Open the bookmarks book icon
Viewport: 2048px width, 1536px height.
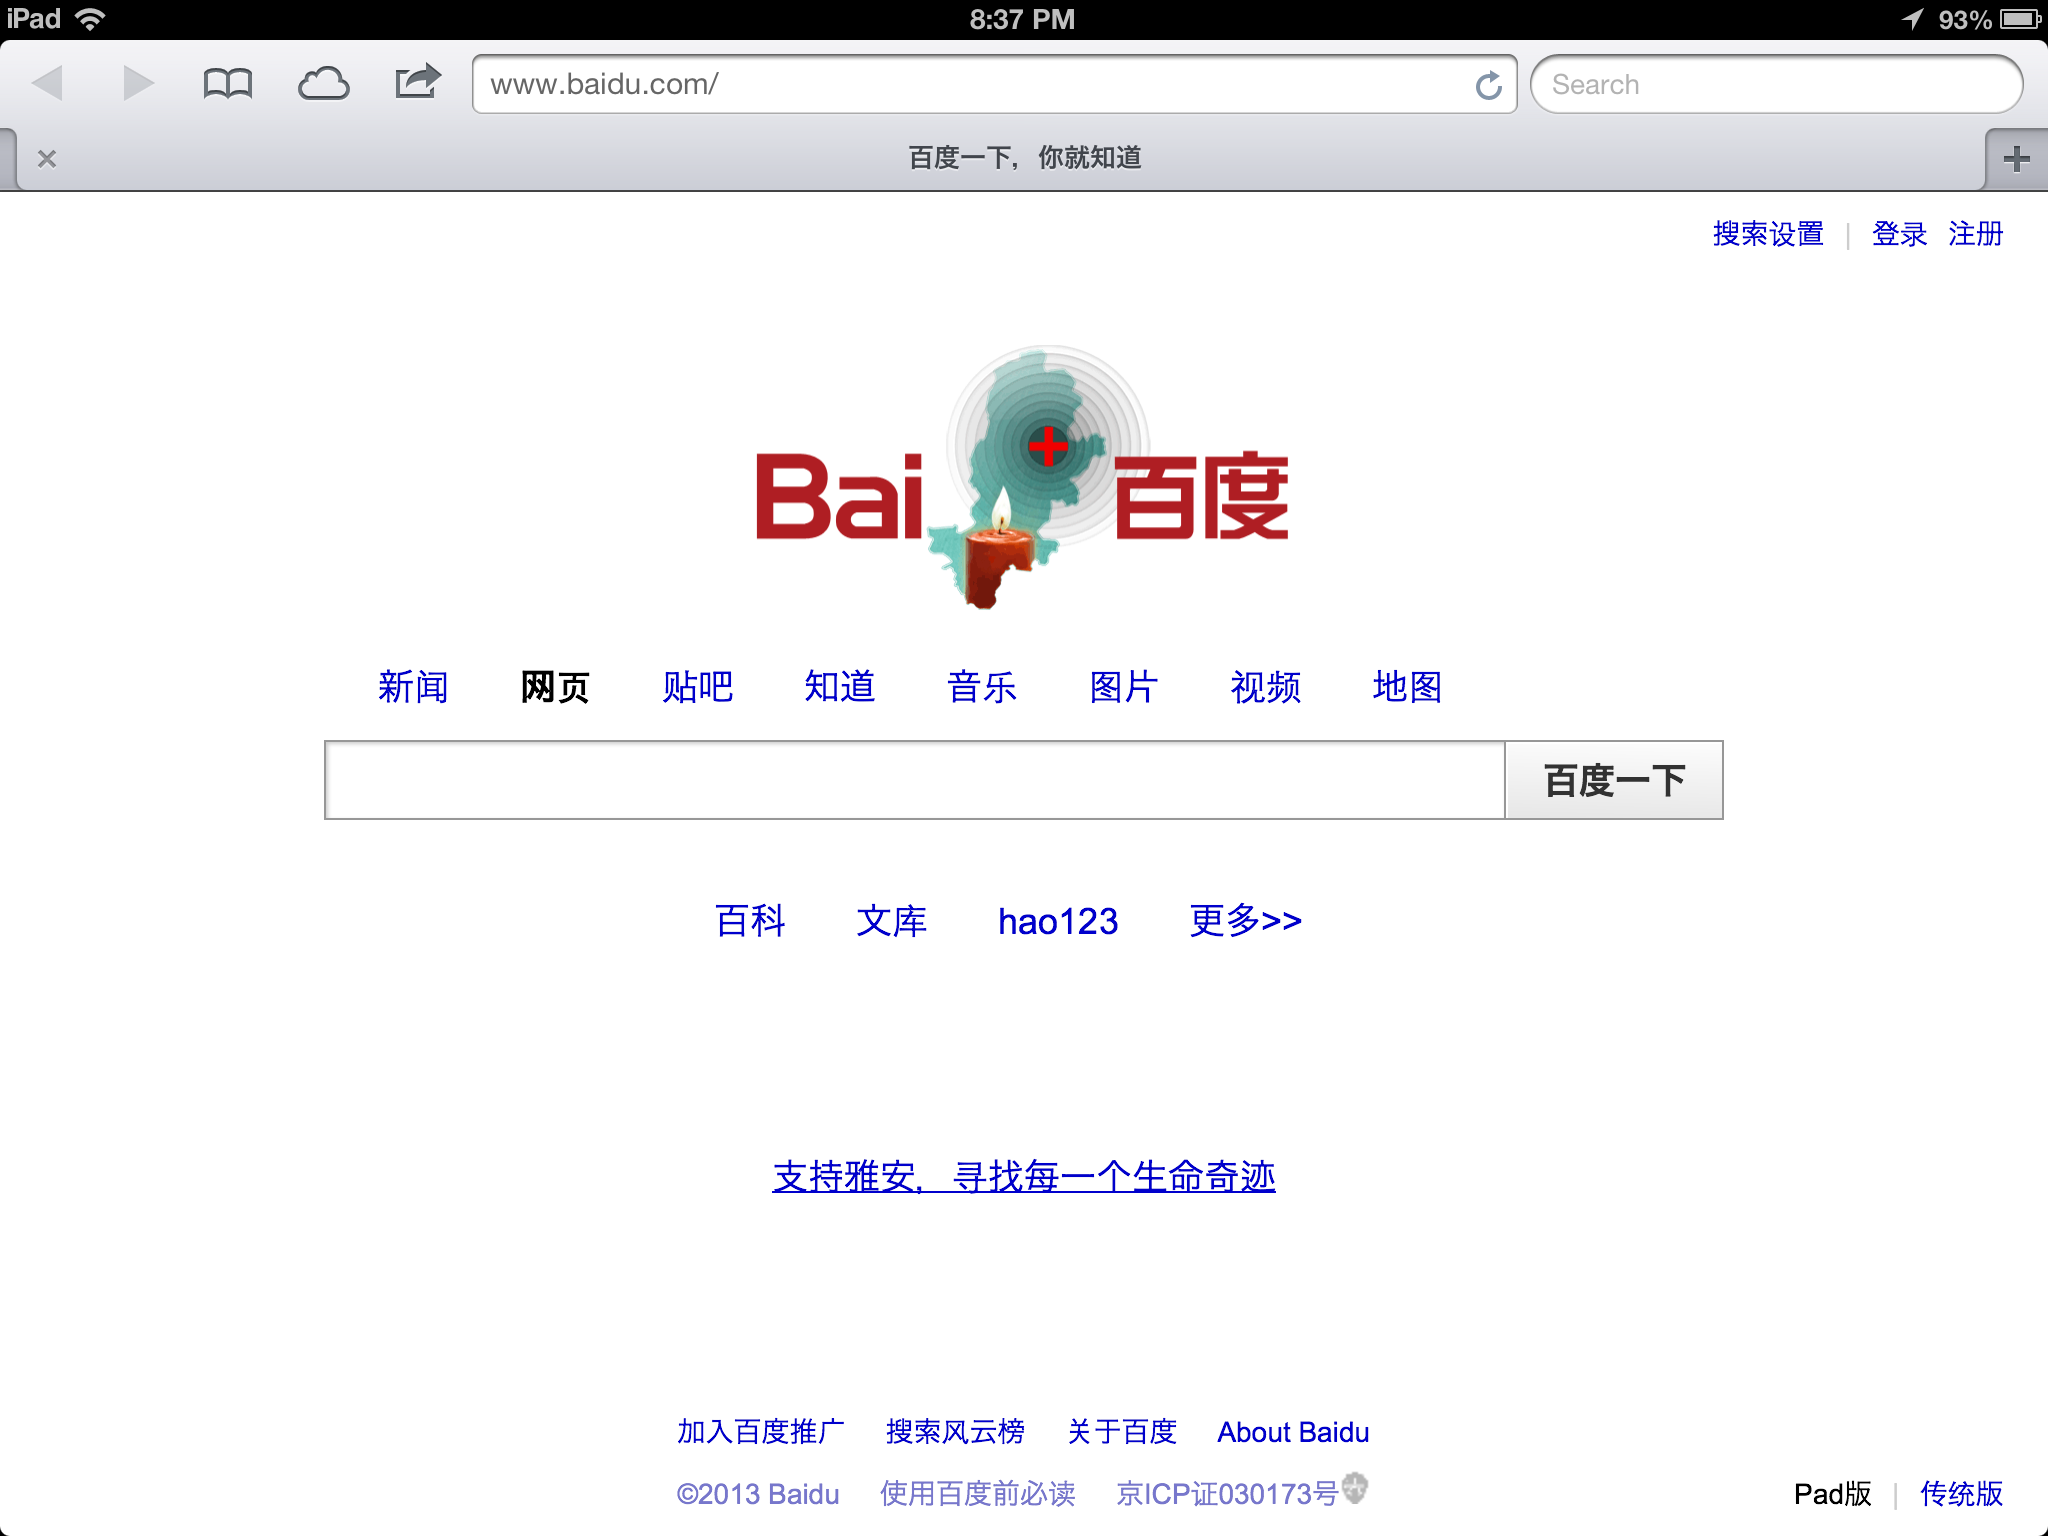tap(227, 84)
